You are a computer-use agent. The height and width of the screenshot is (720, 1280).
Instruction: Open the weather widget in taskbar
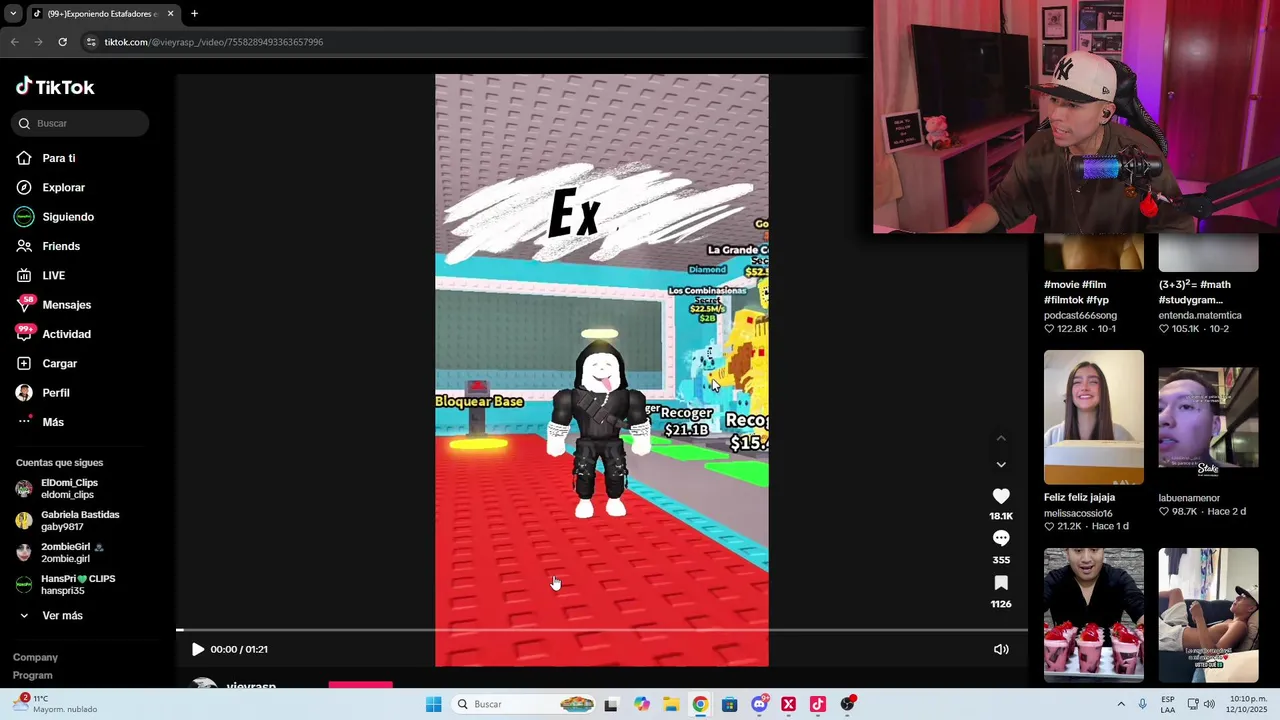(56, 704)
